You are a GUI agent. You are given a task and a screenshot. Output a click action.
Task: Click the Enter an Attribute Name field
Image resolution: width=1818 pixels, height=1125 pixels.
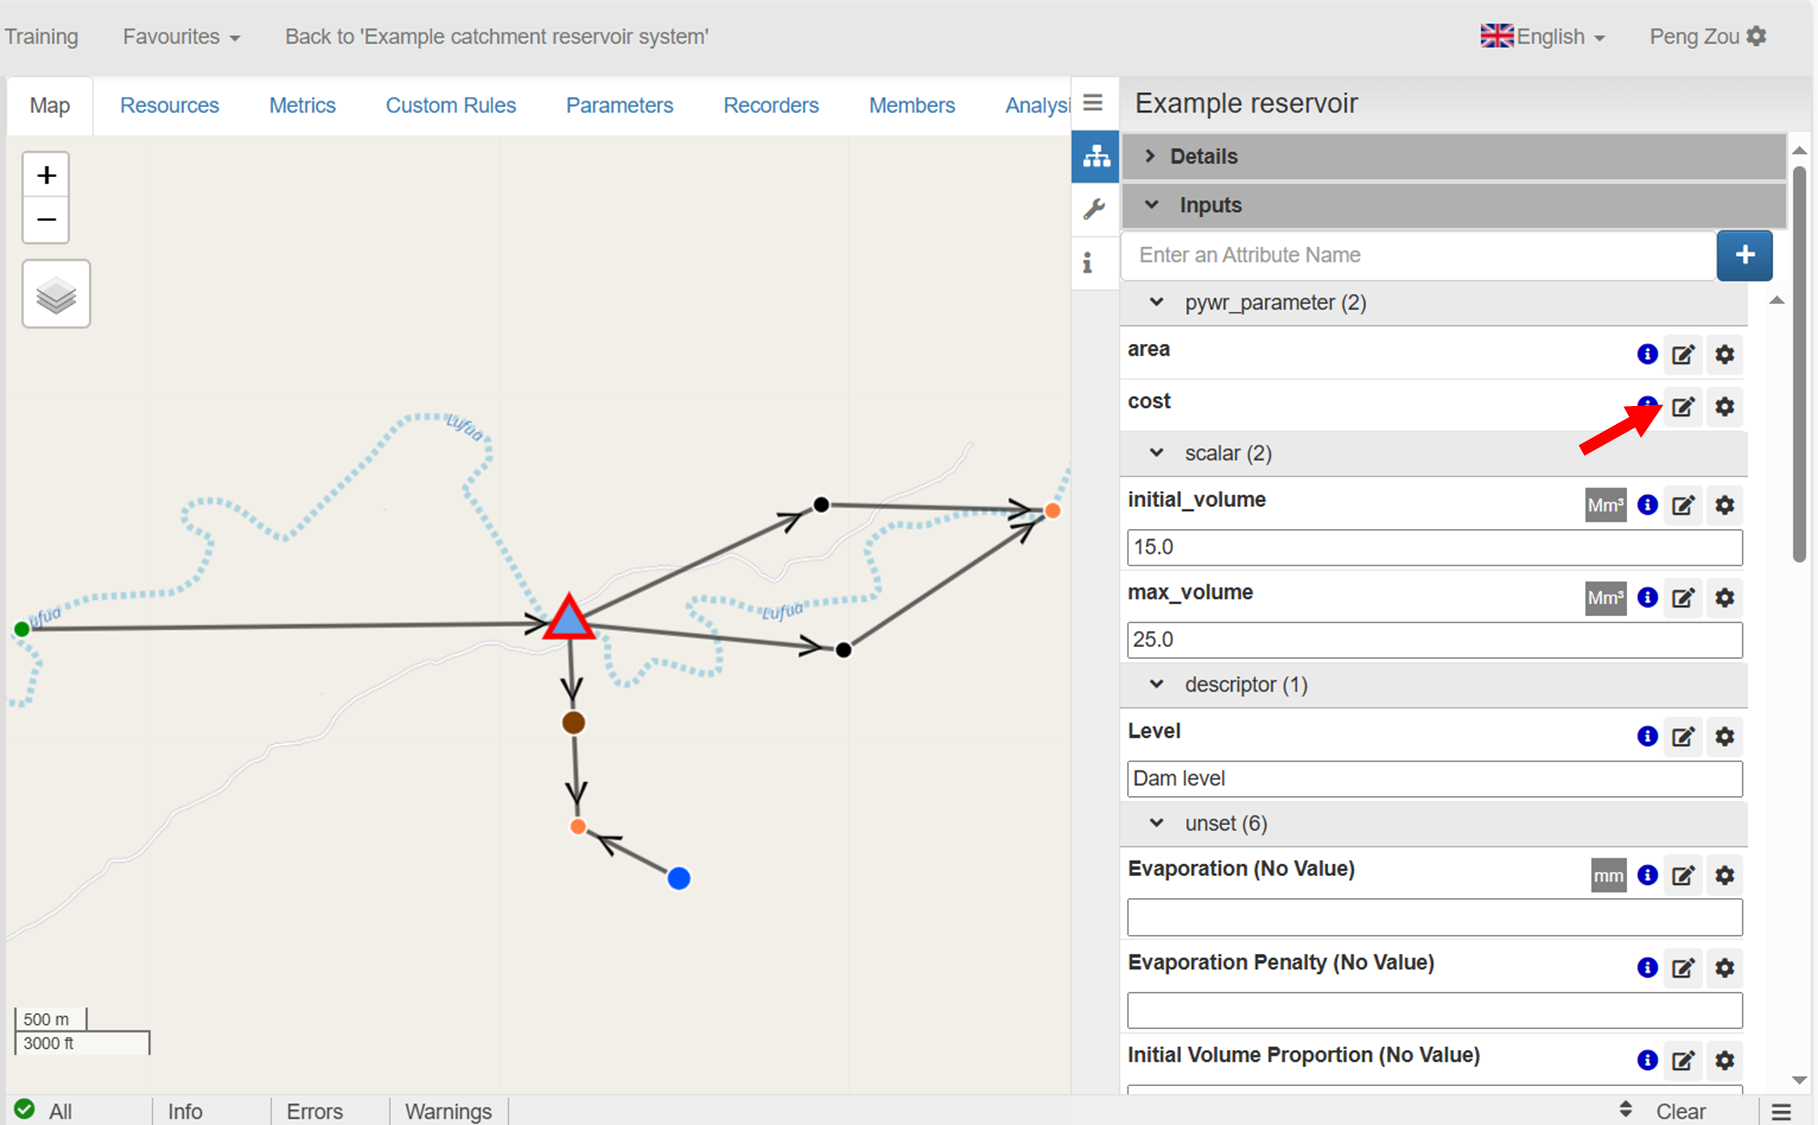click(x=1417, y=255)
